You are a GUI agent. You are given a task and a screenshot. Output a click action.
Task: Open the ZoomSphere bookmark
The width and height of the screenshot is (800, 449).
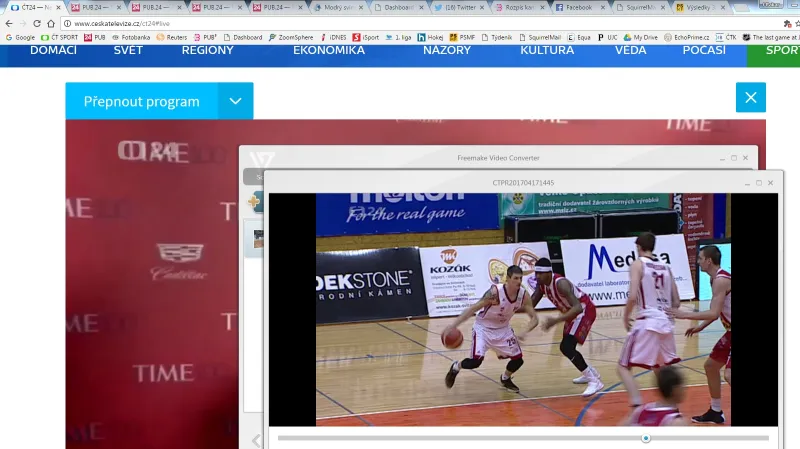tap(291, 37)
